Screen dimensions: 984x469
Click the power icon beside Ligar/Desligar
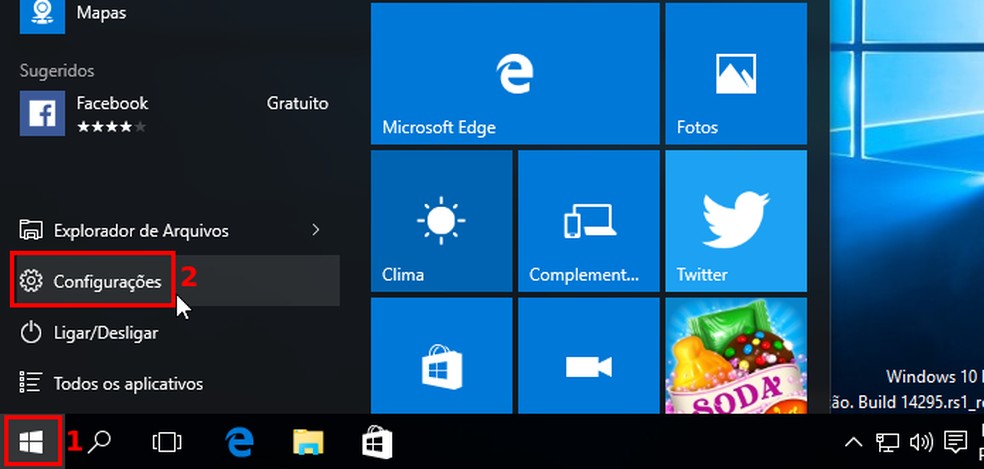[31, 332]
